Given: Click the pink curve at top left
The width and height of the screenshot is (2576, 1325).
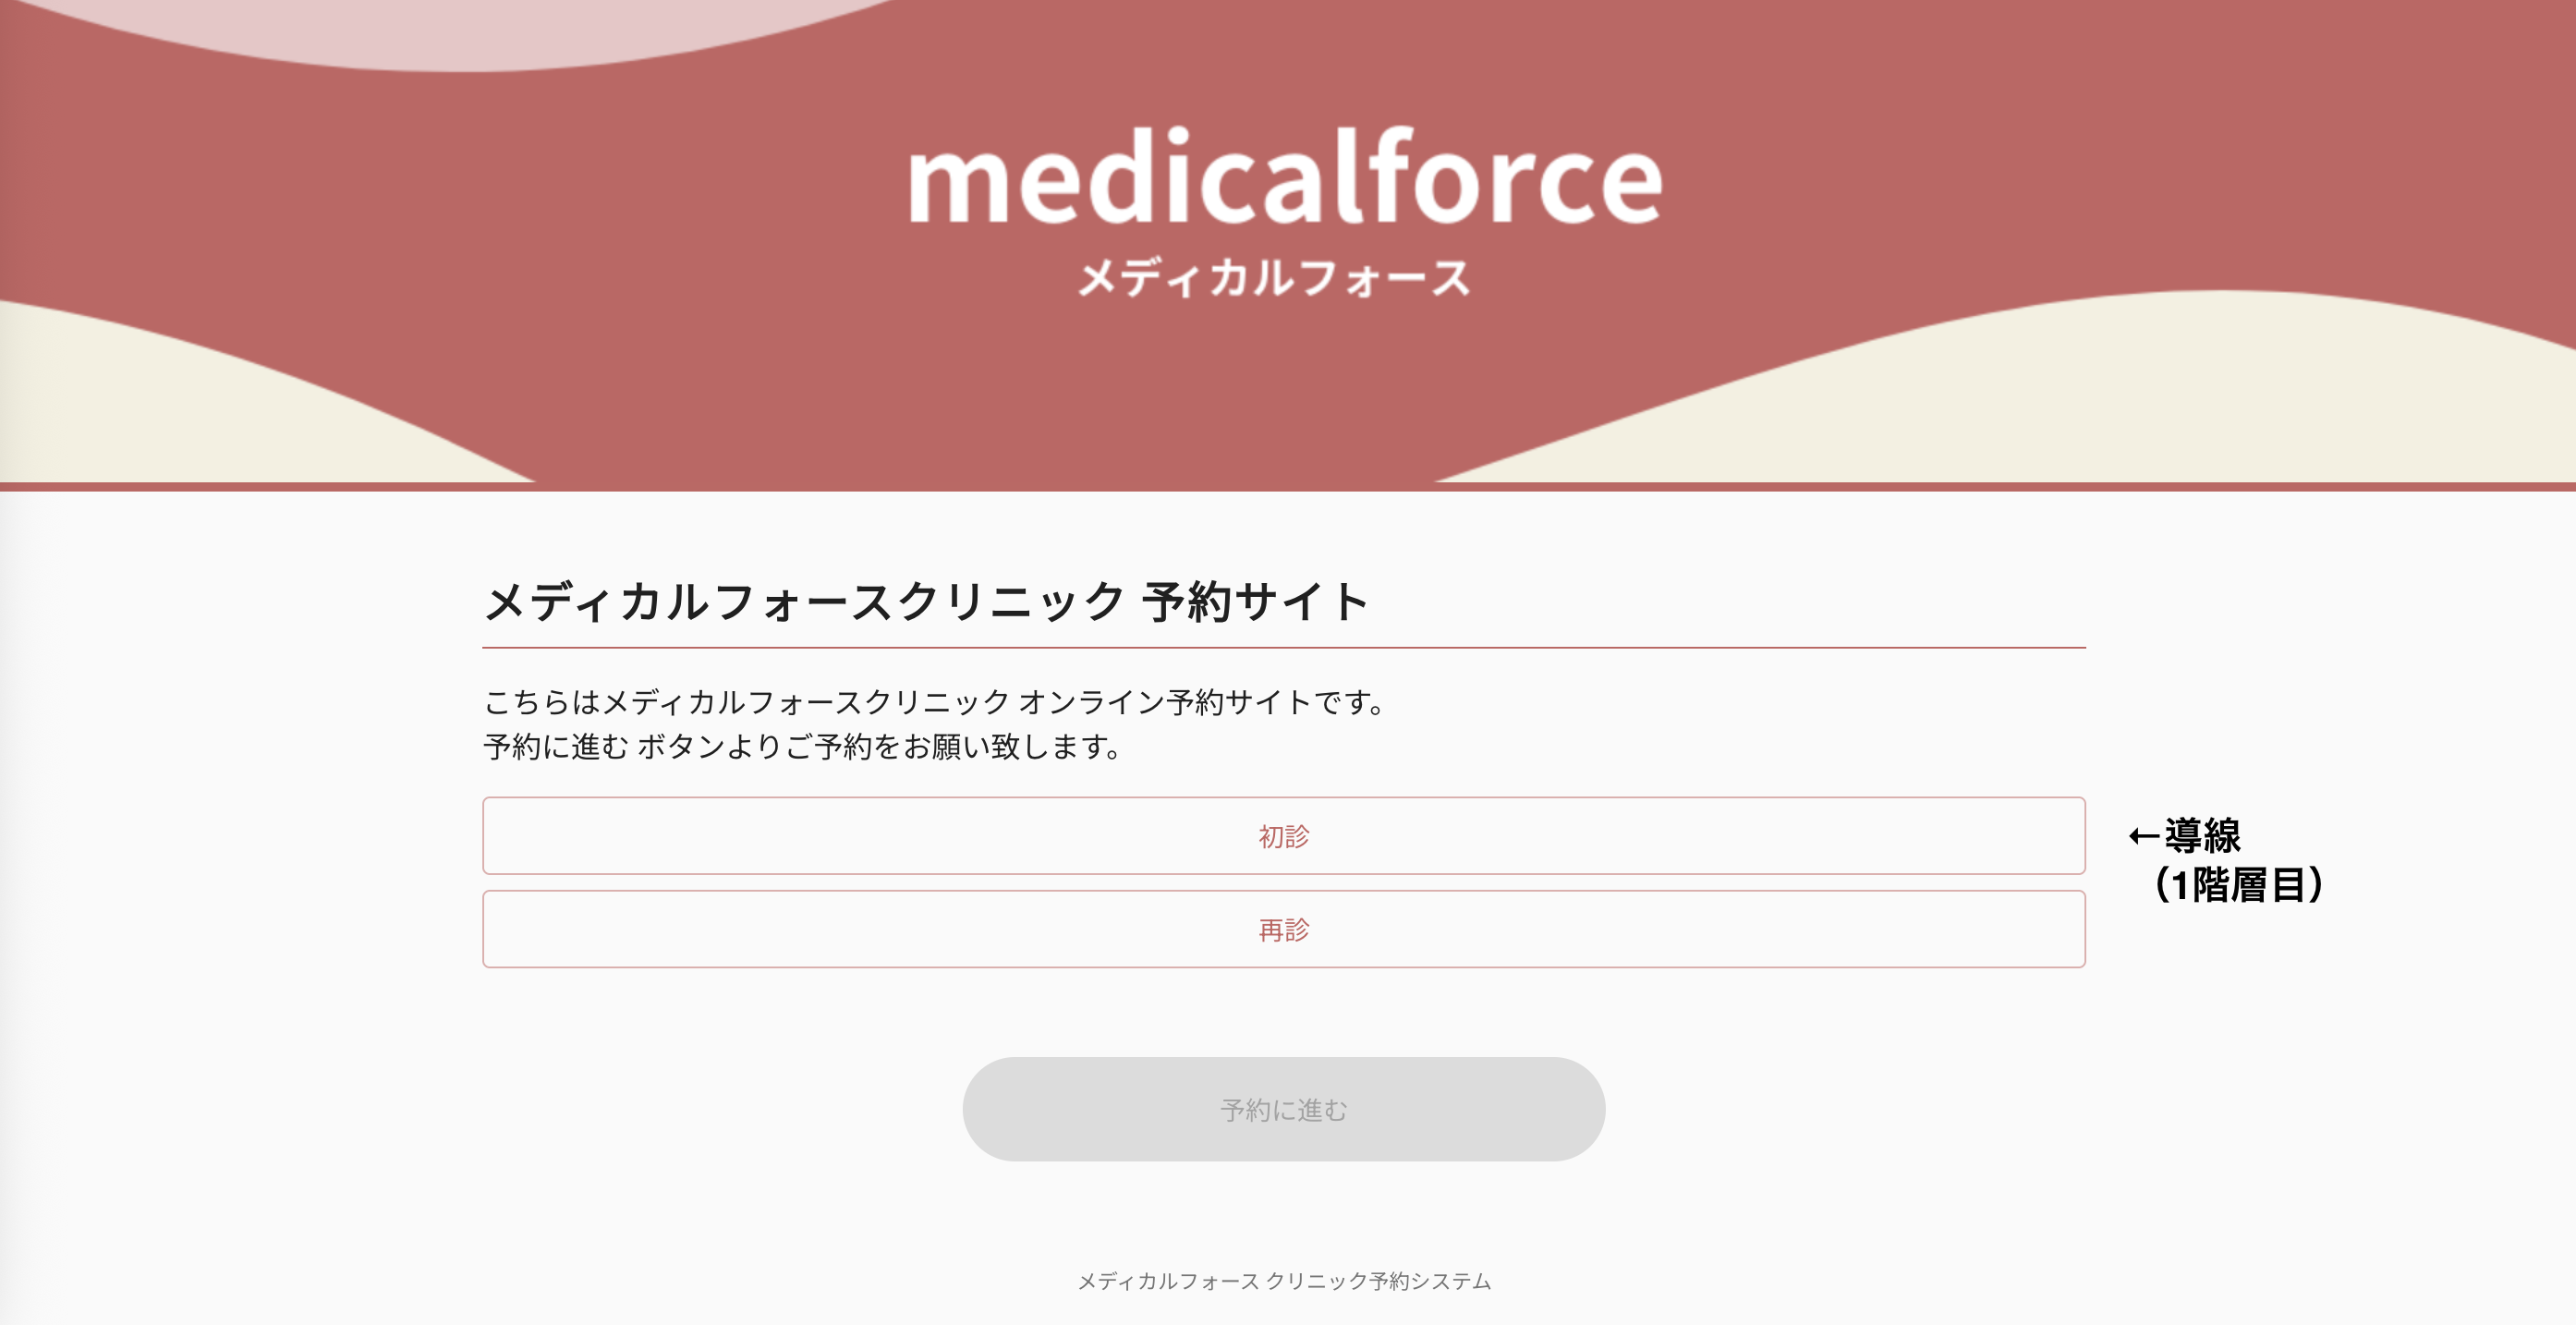Looking at the screenshot, I should [300, 30].
